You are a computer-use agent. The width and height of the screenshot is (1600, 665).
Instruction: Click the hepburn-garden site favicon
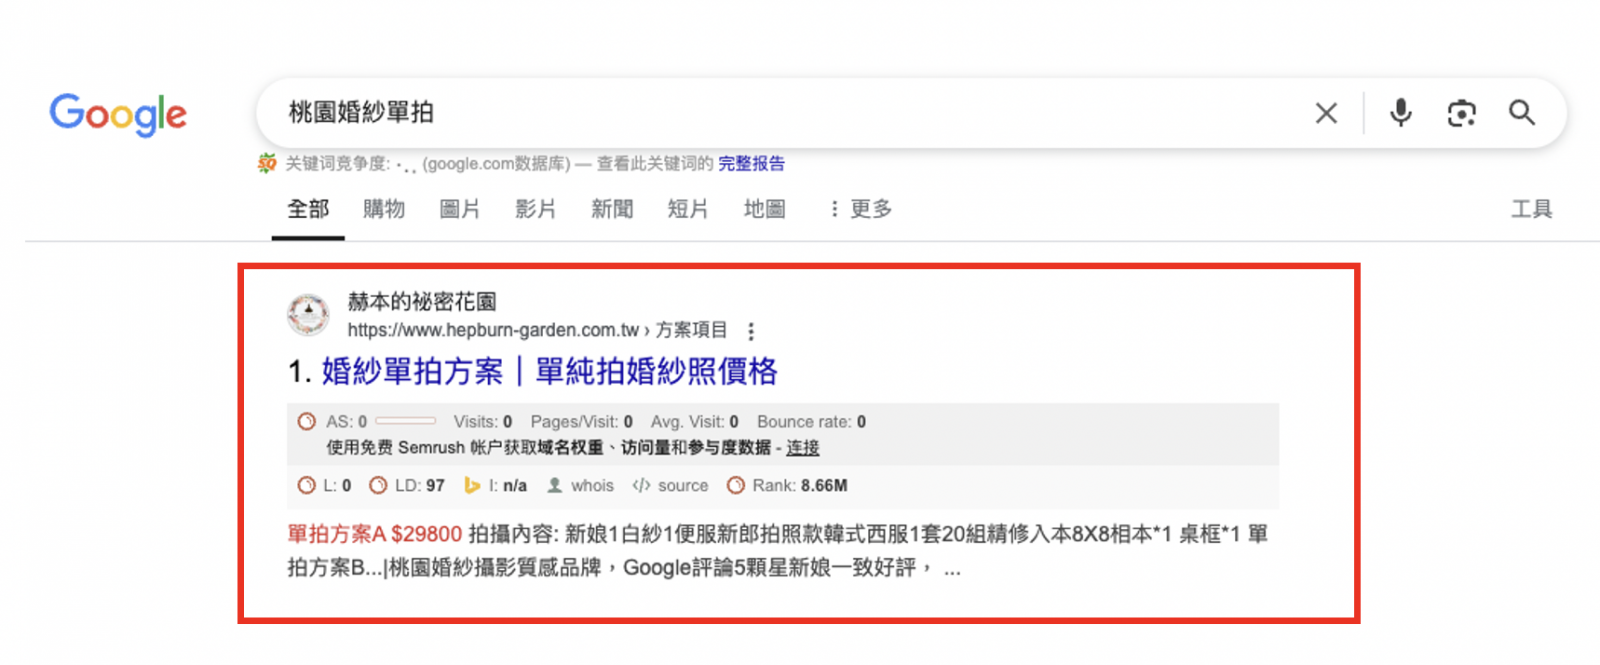pyautogui.click(x=308, y=315)
